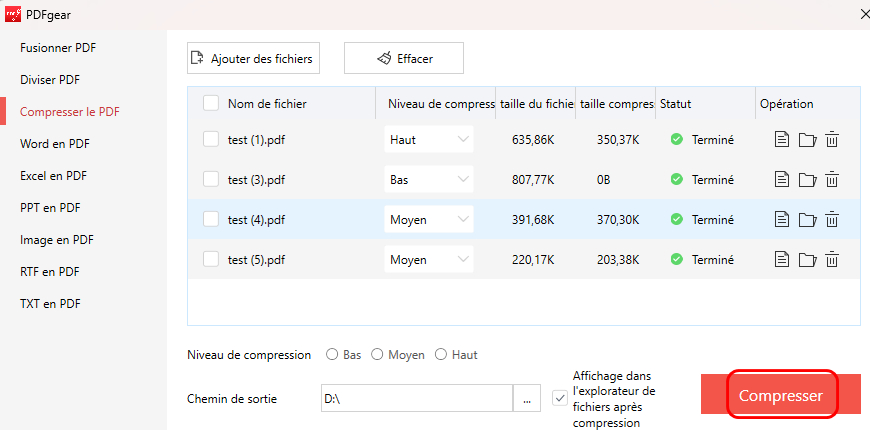Open compression level dropdown for test (1).pdf
Image resolution: width=870 pixels, height=430 pixels.
(x=429, y=140)
